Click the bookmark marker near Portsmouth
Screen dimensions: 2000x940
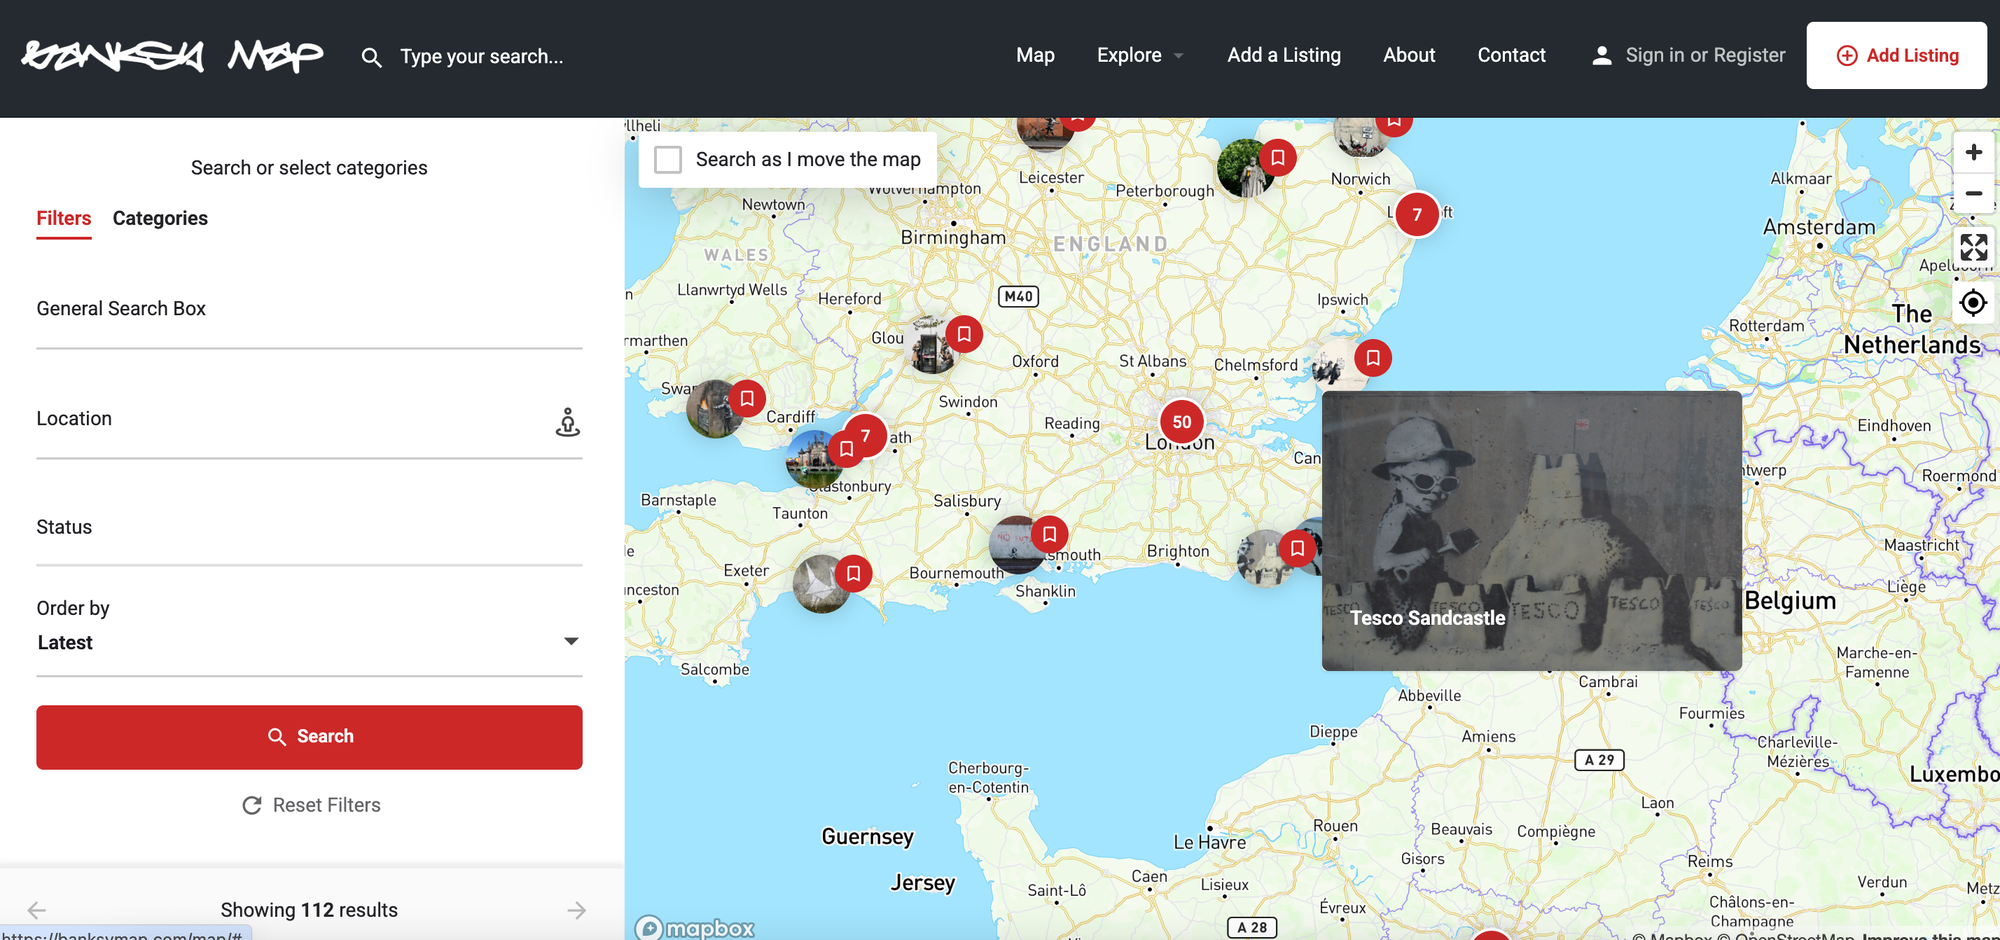coord(1049,534)
